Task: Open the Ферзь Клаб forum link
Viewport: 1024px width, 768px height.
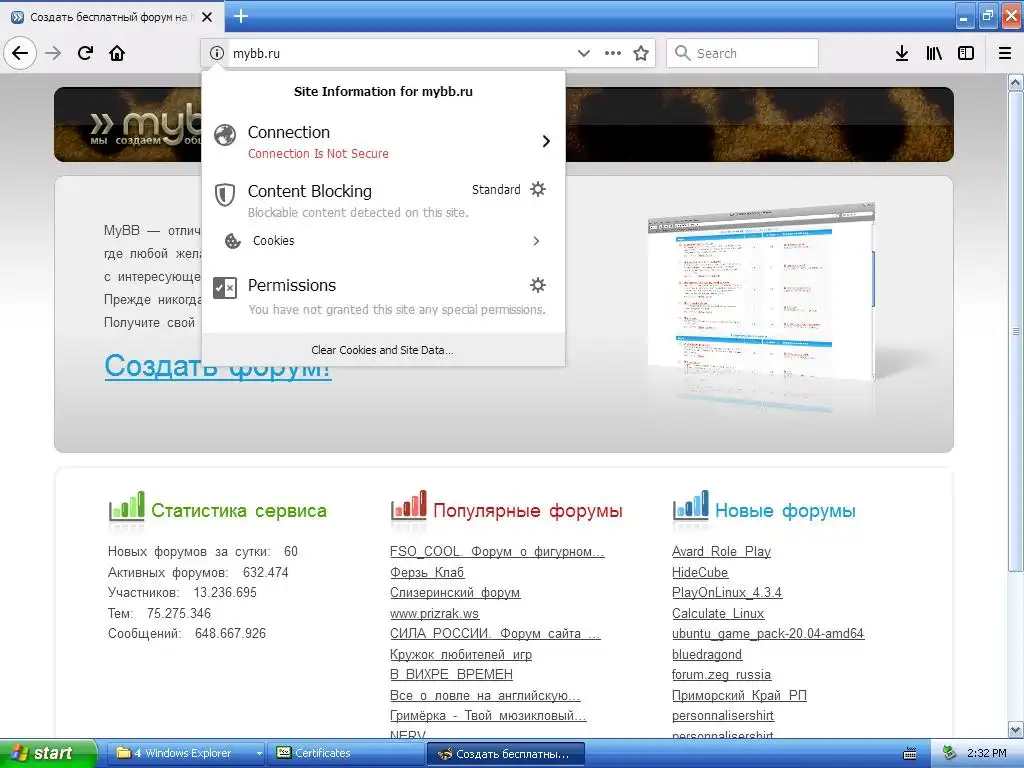Action: click(x=427, y=573)
